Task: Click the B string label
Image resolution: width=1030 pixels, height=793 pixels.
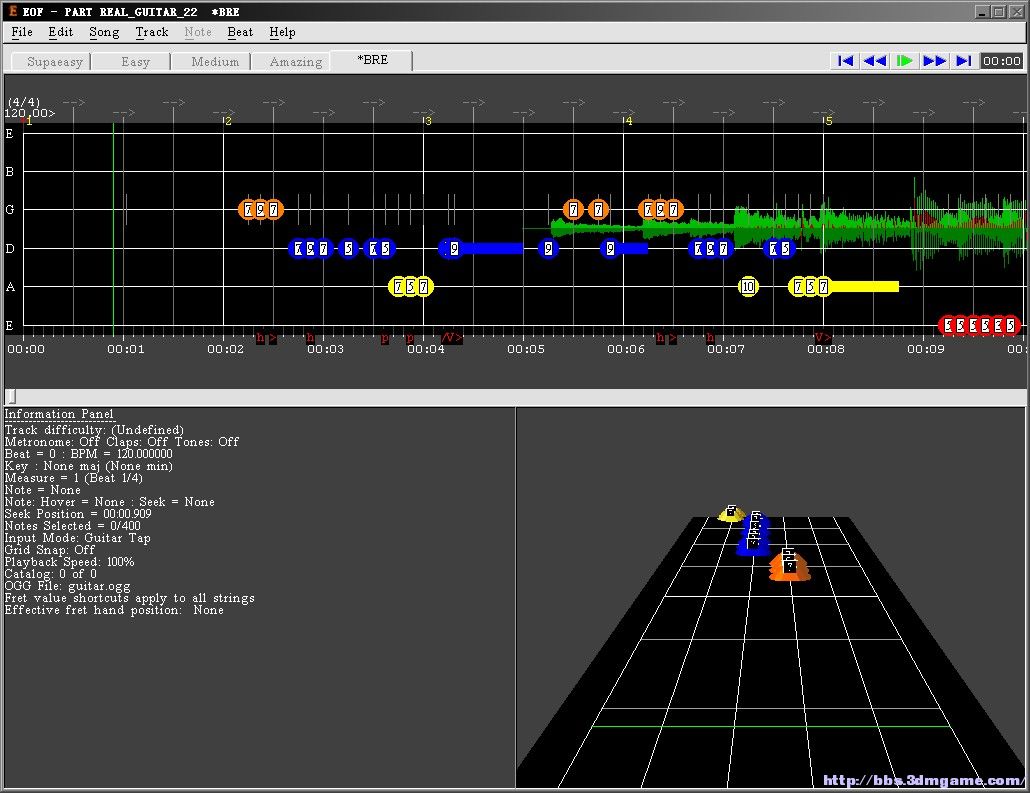Action: (x=10, y=172)
